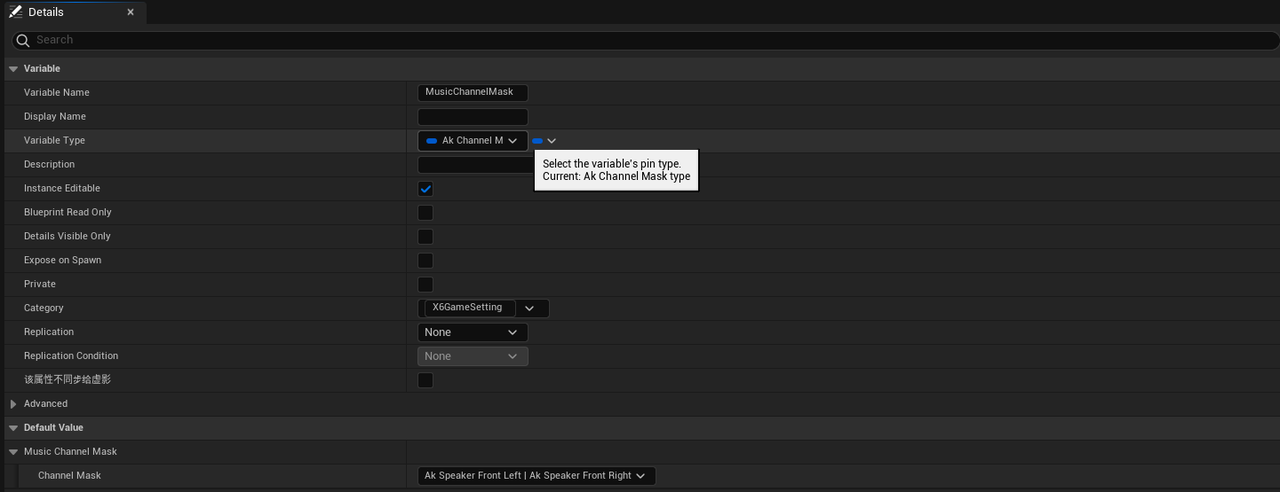Viewport: 1280px width, 492px height.
Task: Uncheck the Instance Editable checkbox
Action: point(425,189)
